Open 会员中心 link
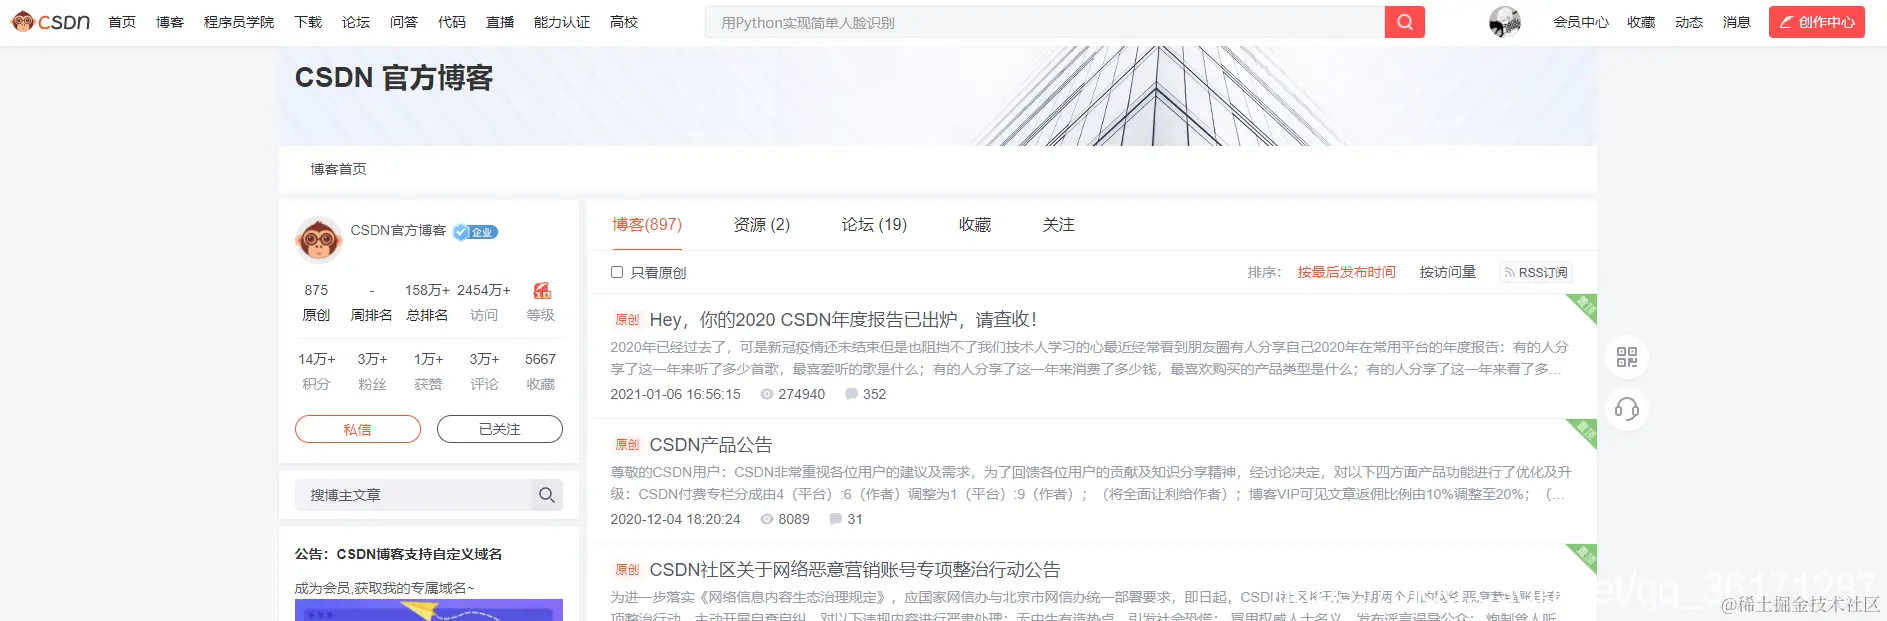Screen dimensions: 1887x621 point(1581,22)
